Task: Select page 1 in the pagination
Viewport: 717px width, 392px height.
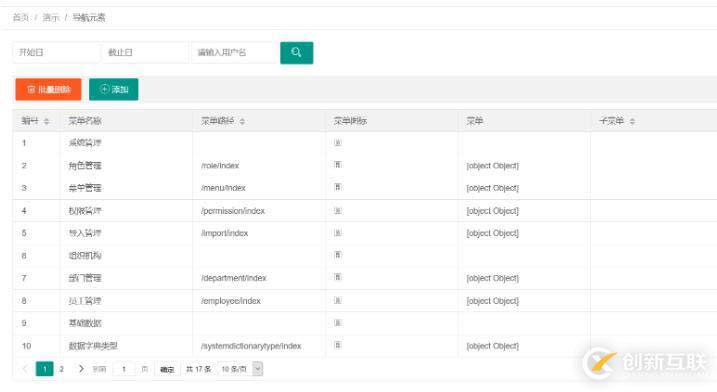Action: [x=45, y=369]
